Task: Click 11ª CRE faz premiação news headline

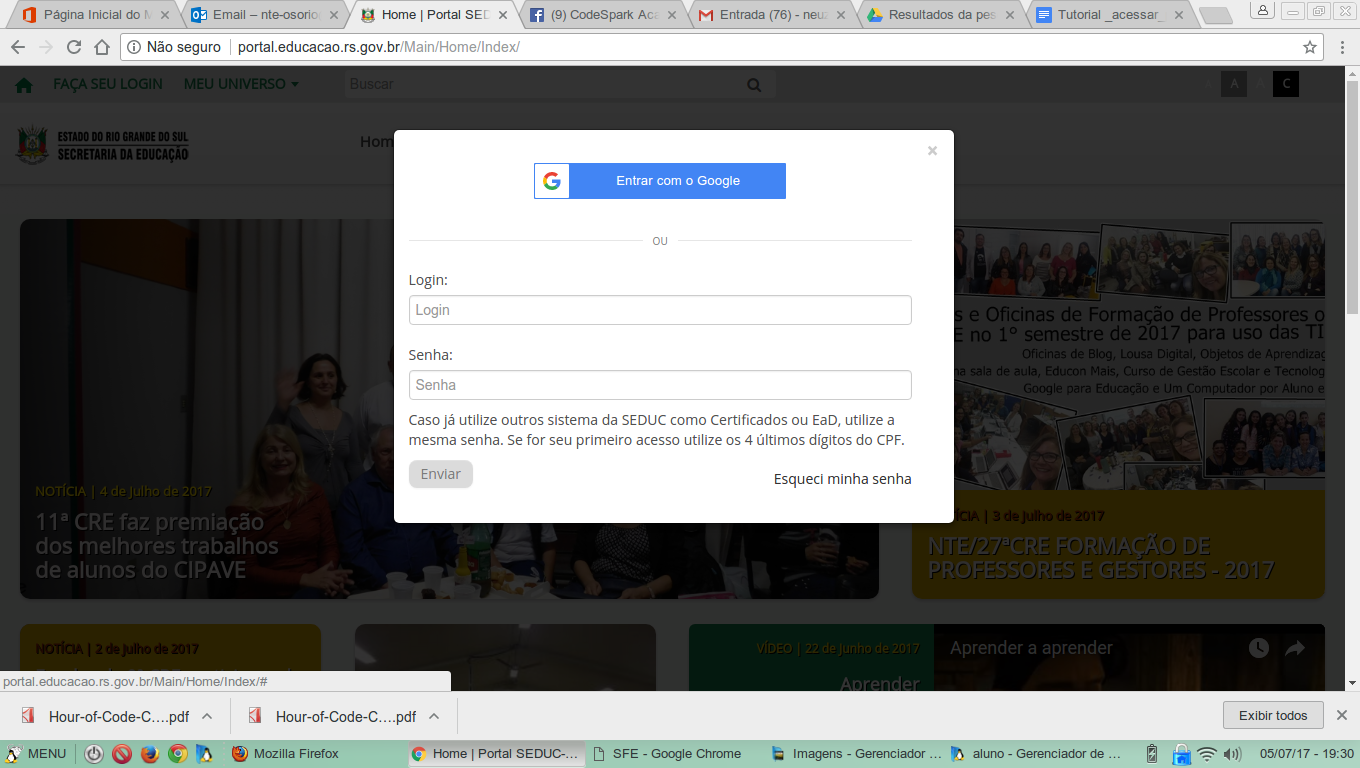Action: (x=157, y=546)
